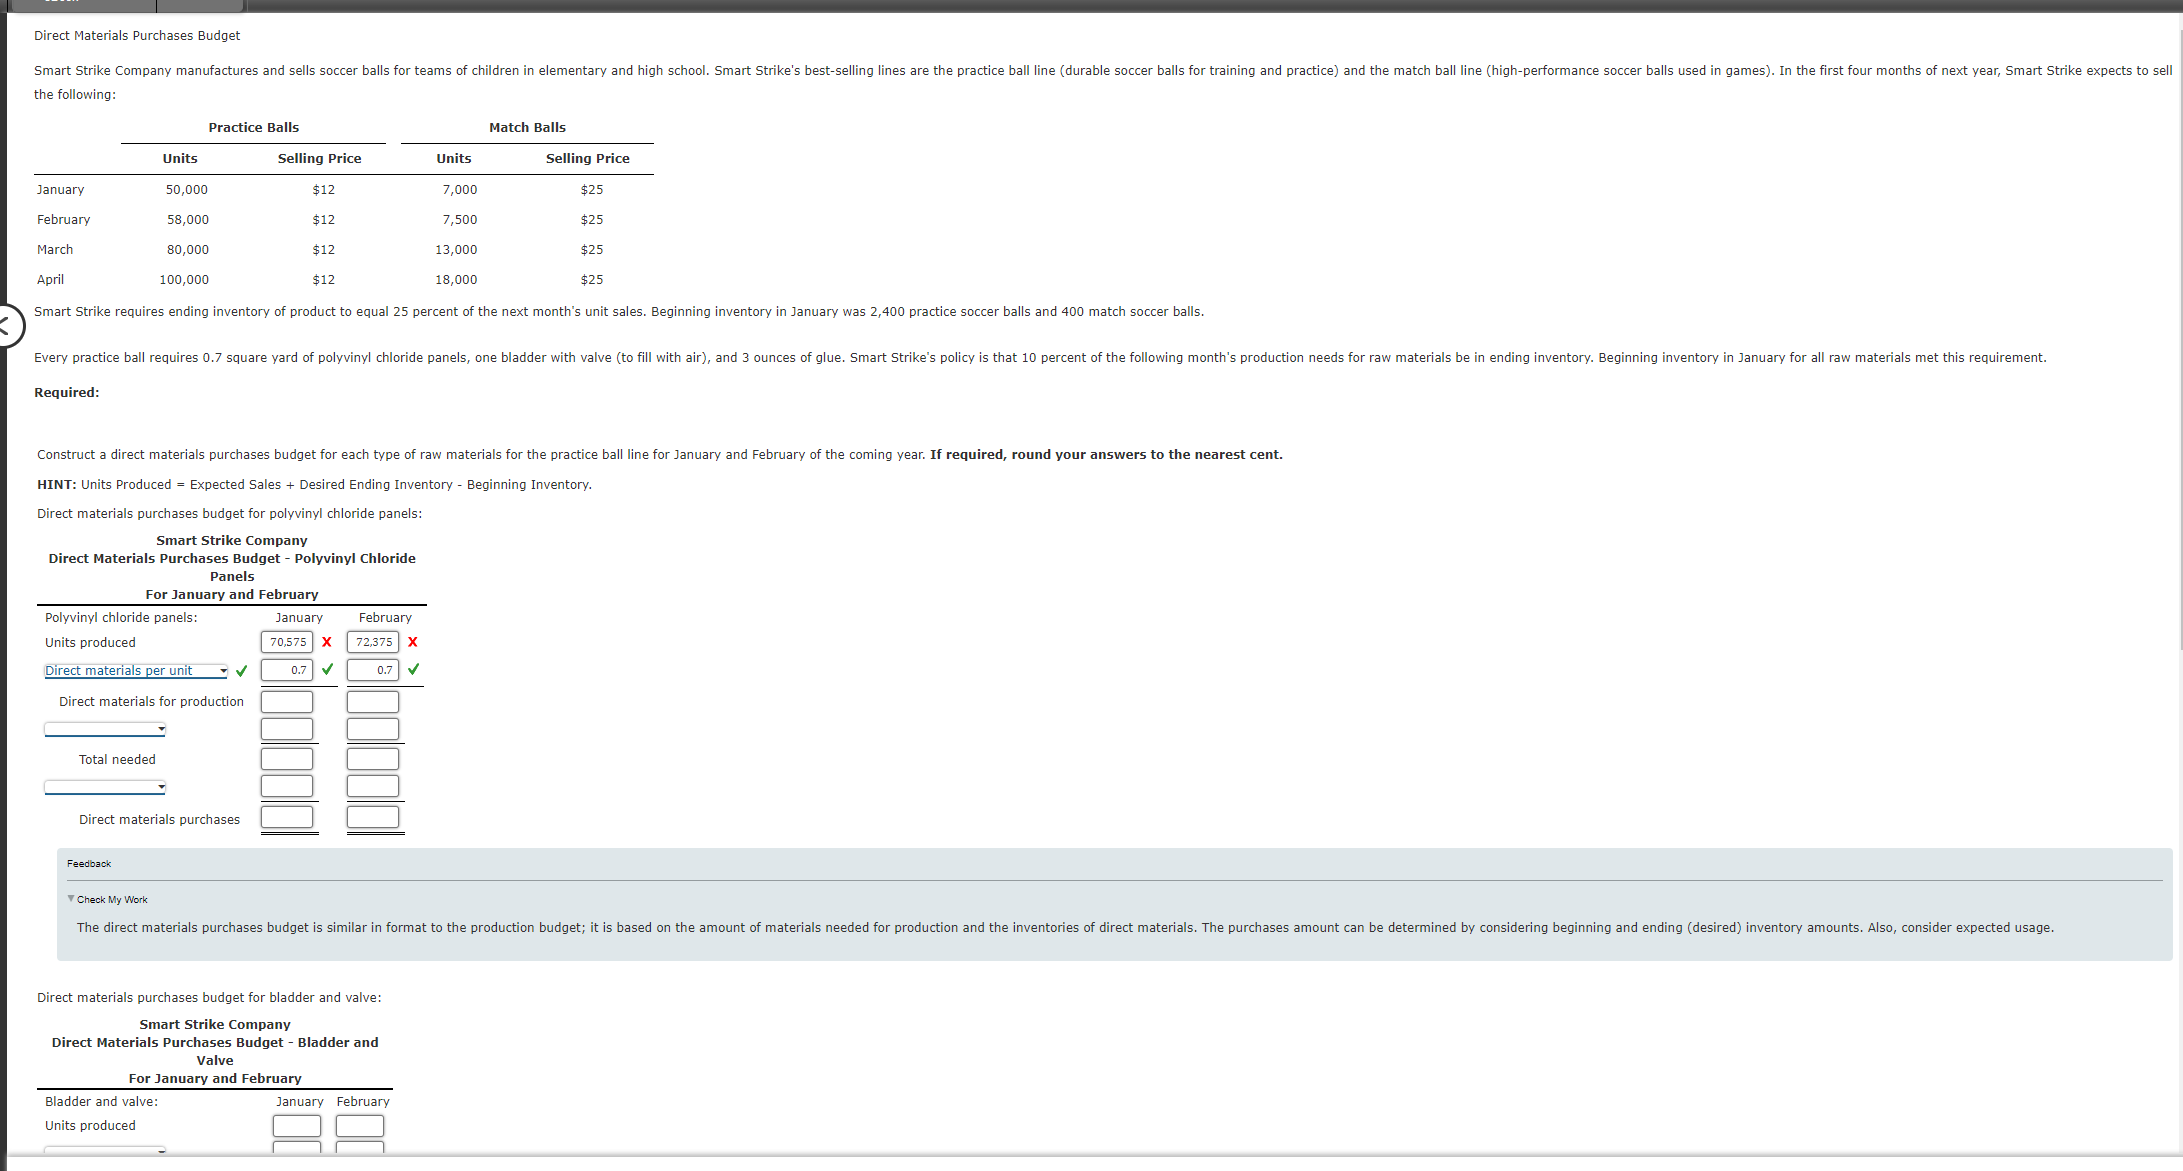Click February Total needed input field
2183x1171 pixels.
373,759
